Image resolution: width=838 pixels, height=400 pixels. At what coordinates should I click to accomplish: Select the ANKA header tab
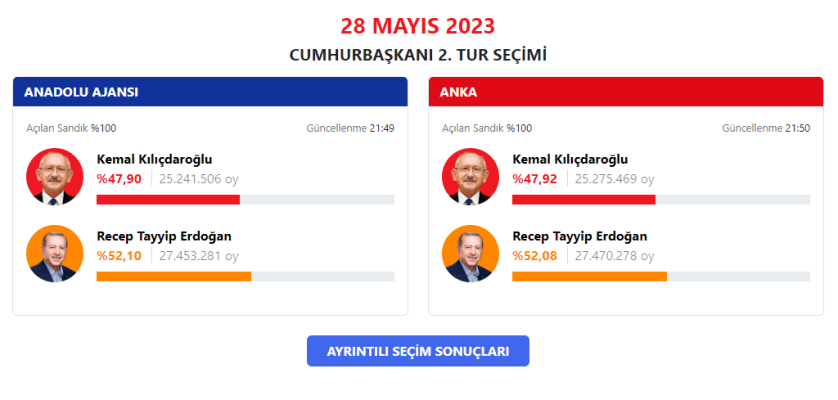[626, 92]
